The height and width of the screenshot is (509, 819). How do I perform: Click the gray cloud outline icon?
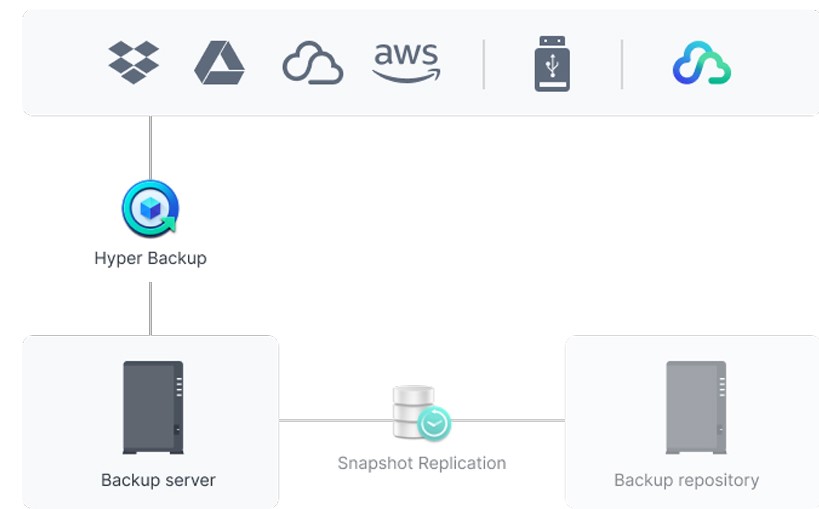coord(313,62)
